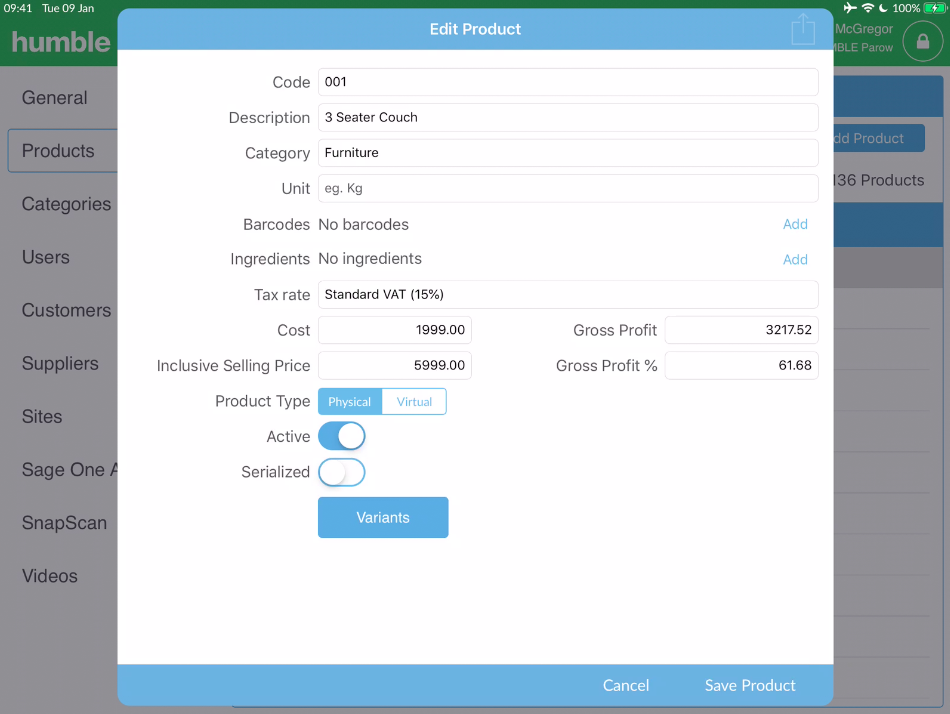Click the Gross Profit % field
This screenshot has width=950, height=714.
[742, 365]
